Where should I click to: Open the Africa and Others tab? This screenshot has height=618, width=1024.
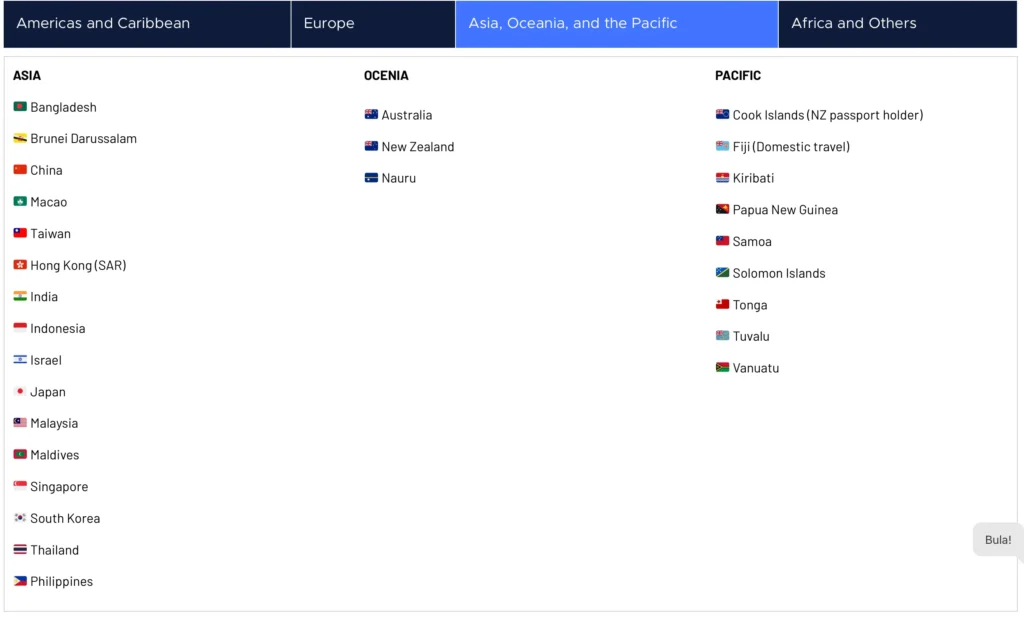tap(897, 23)
